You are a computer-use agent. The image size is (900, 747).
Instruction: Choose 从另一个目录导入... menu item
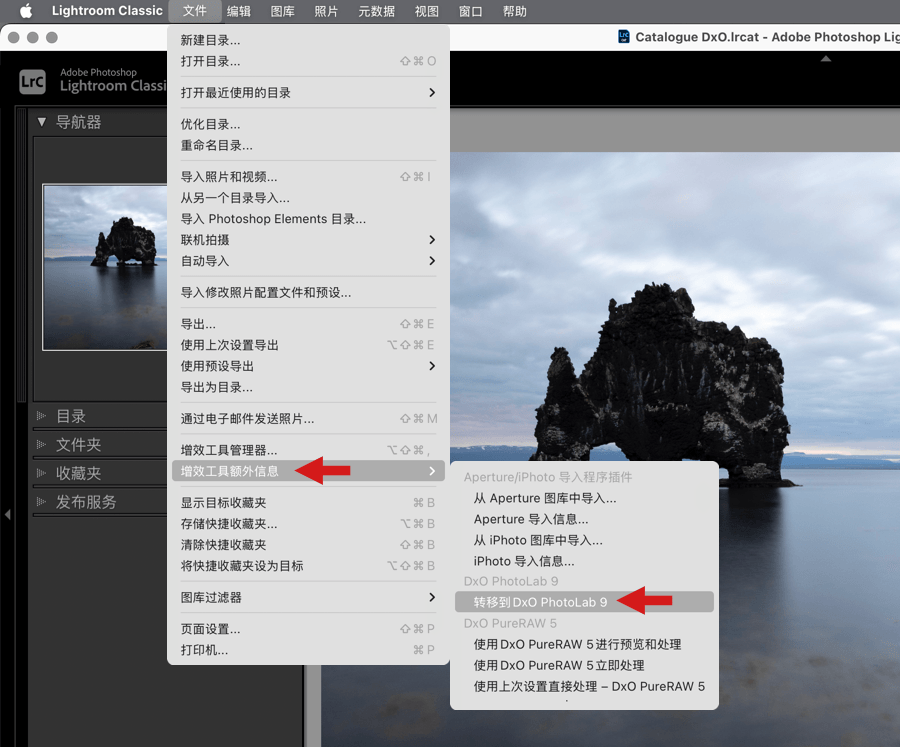tap(308, 198)
